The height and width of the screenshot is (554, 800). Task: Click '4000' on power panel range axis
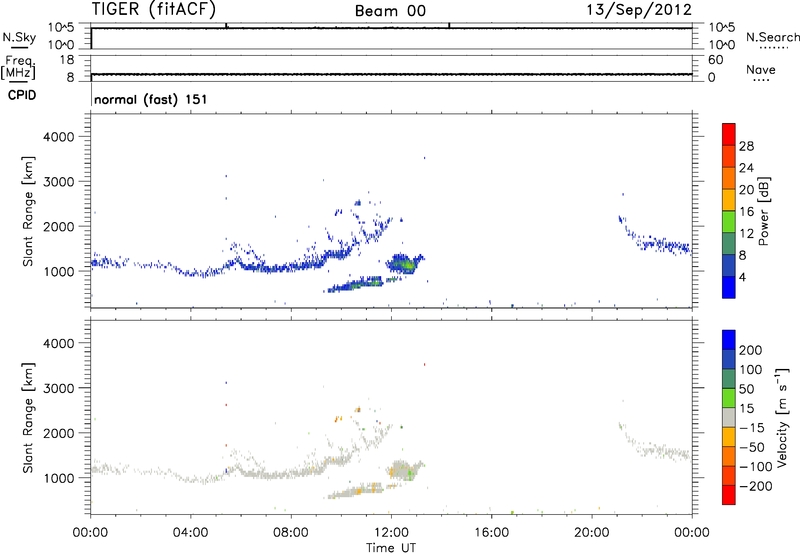[x=59, y=137]
